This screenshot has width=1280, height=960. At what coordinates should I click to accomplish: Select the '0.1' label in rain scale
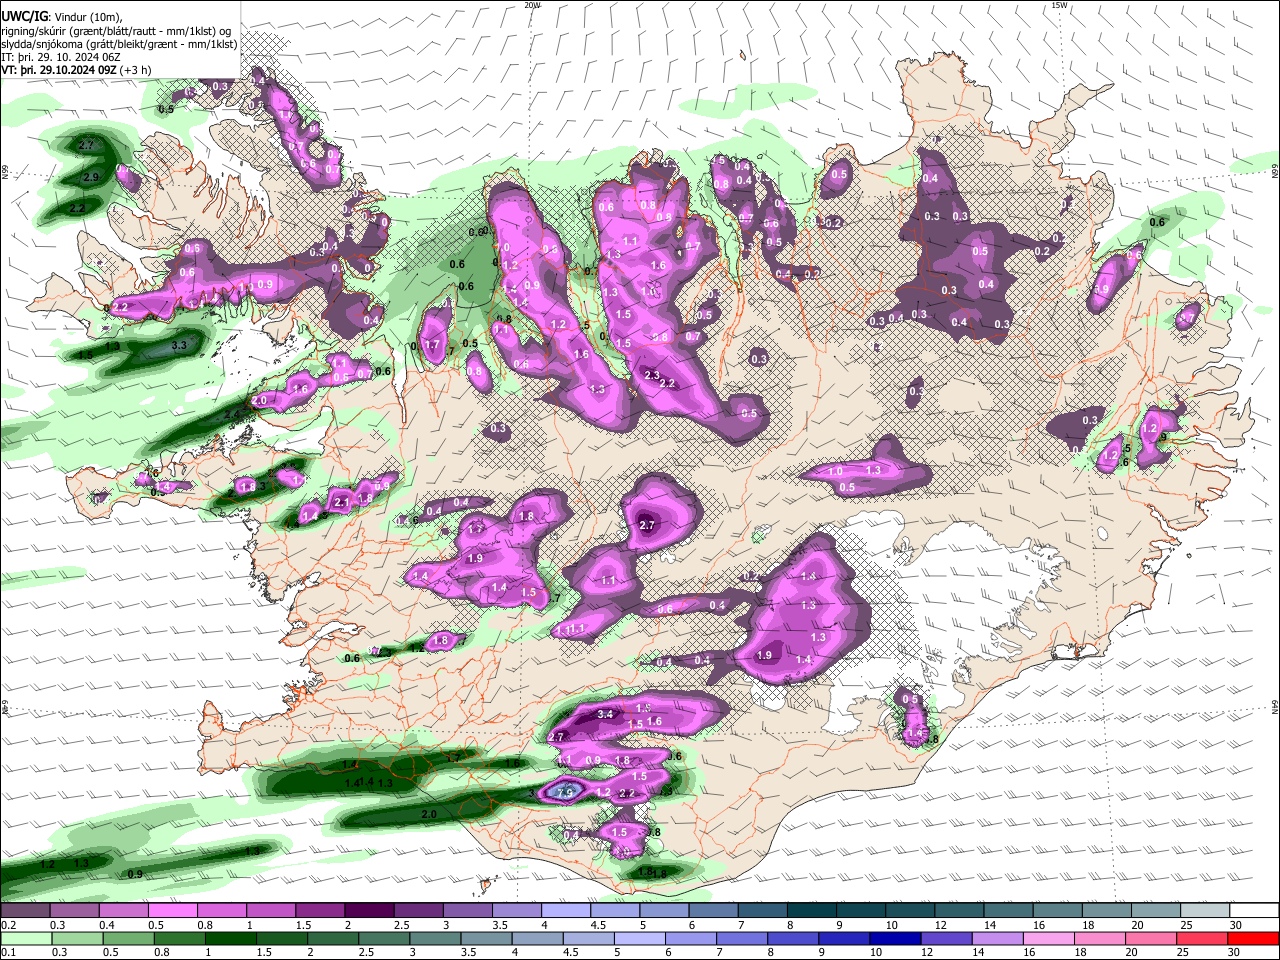[8, 953]
